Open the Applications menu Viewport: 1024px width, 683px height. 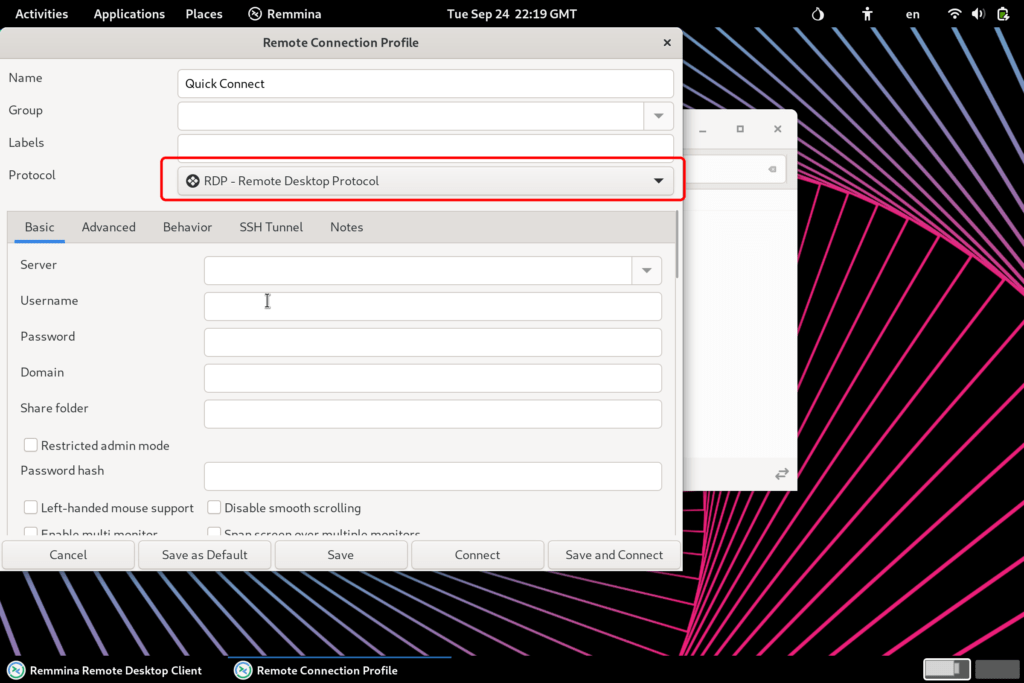129,14
